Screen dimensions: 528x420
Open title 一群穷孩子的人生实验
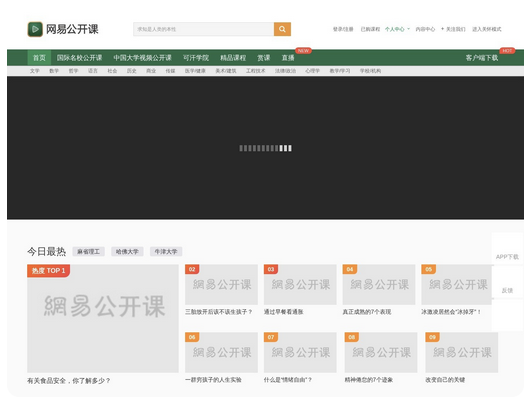213,380
